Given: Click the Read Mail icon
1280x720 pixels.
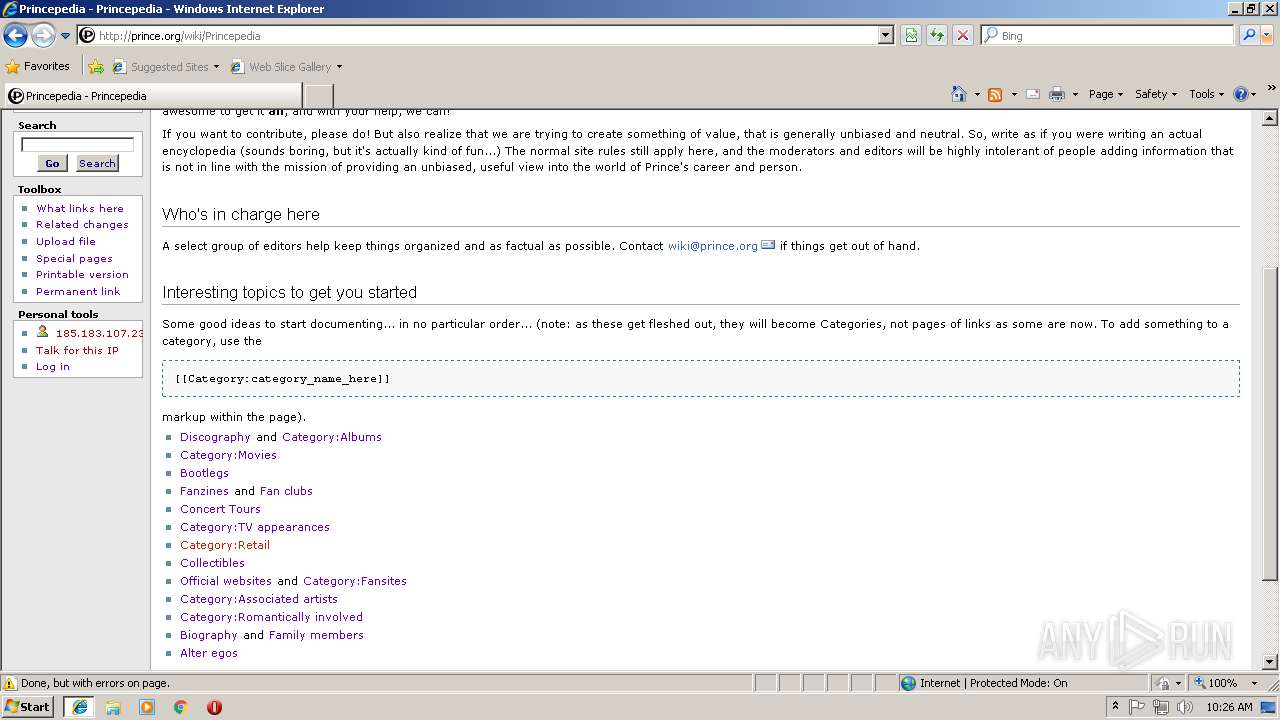Looking at the screenshot, I should click(x=1033, y=94).
